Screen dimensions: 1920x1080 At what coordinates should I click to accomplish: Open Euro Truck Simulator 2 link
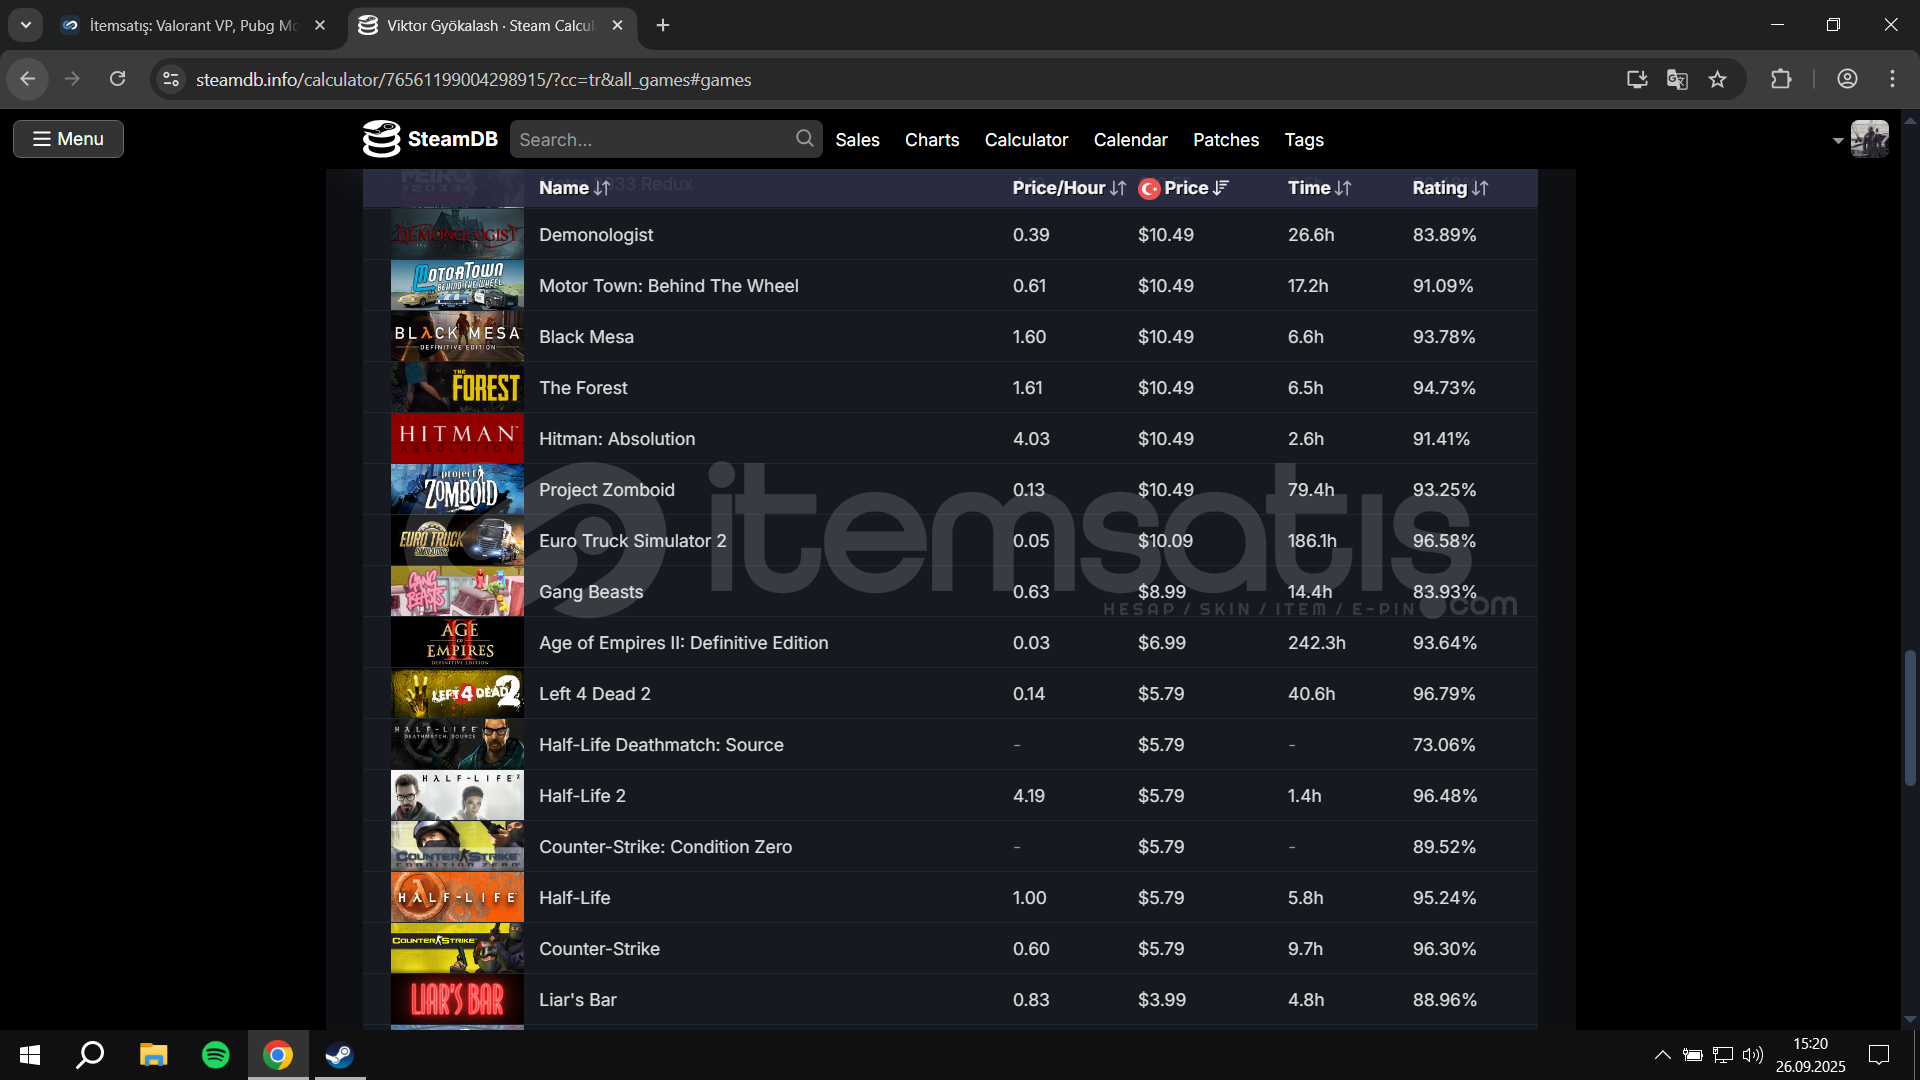pos(632,541)
